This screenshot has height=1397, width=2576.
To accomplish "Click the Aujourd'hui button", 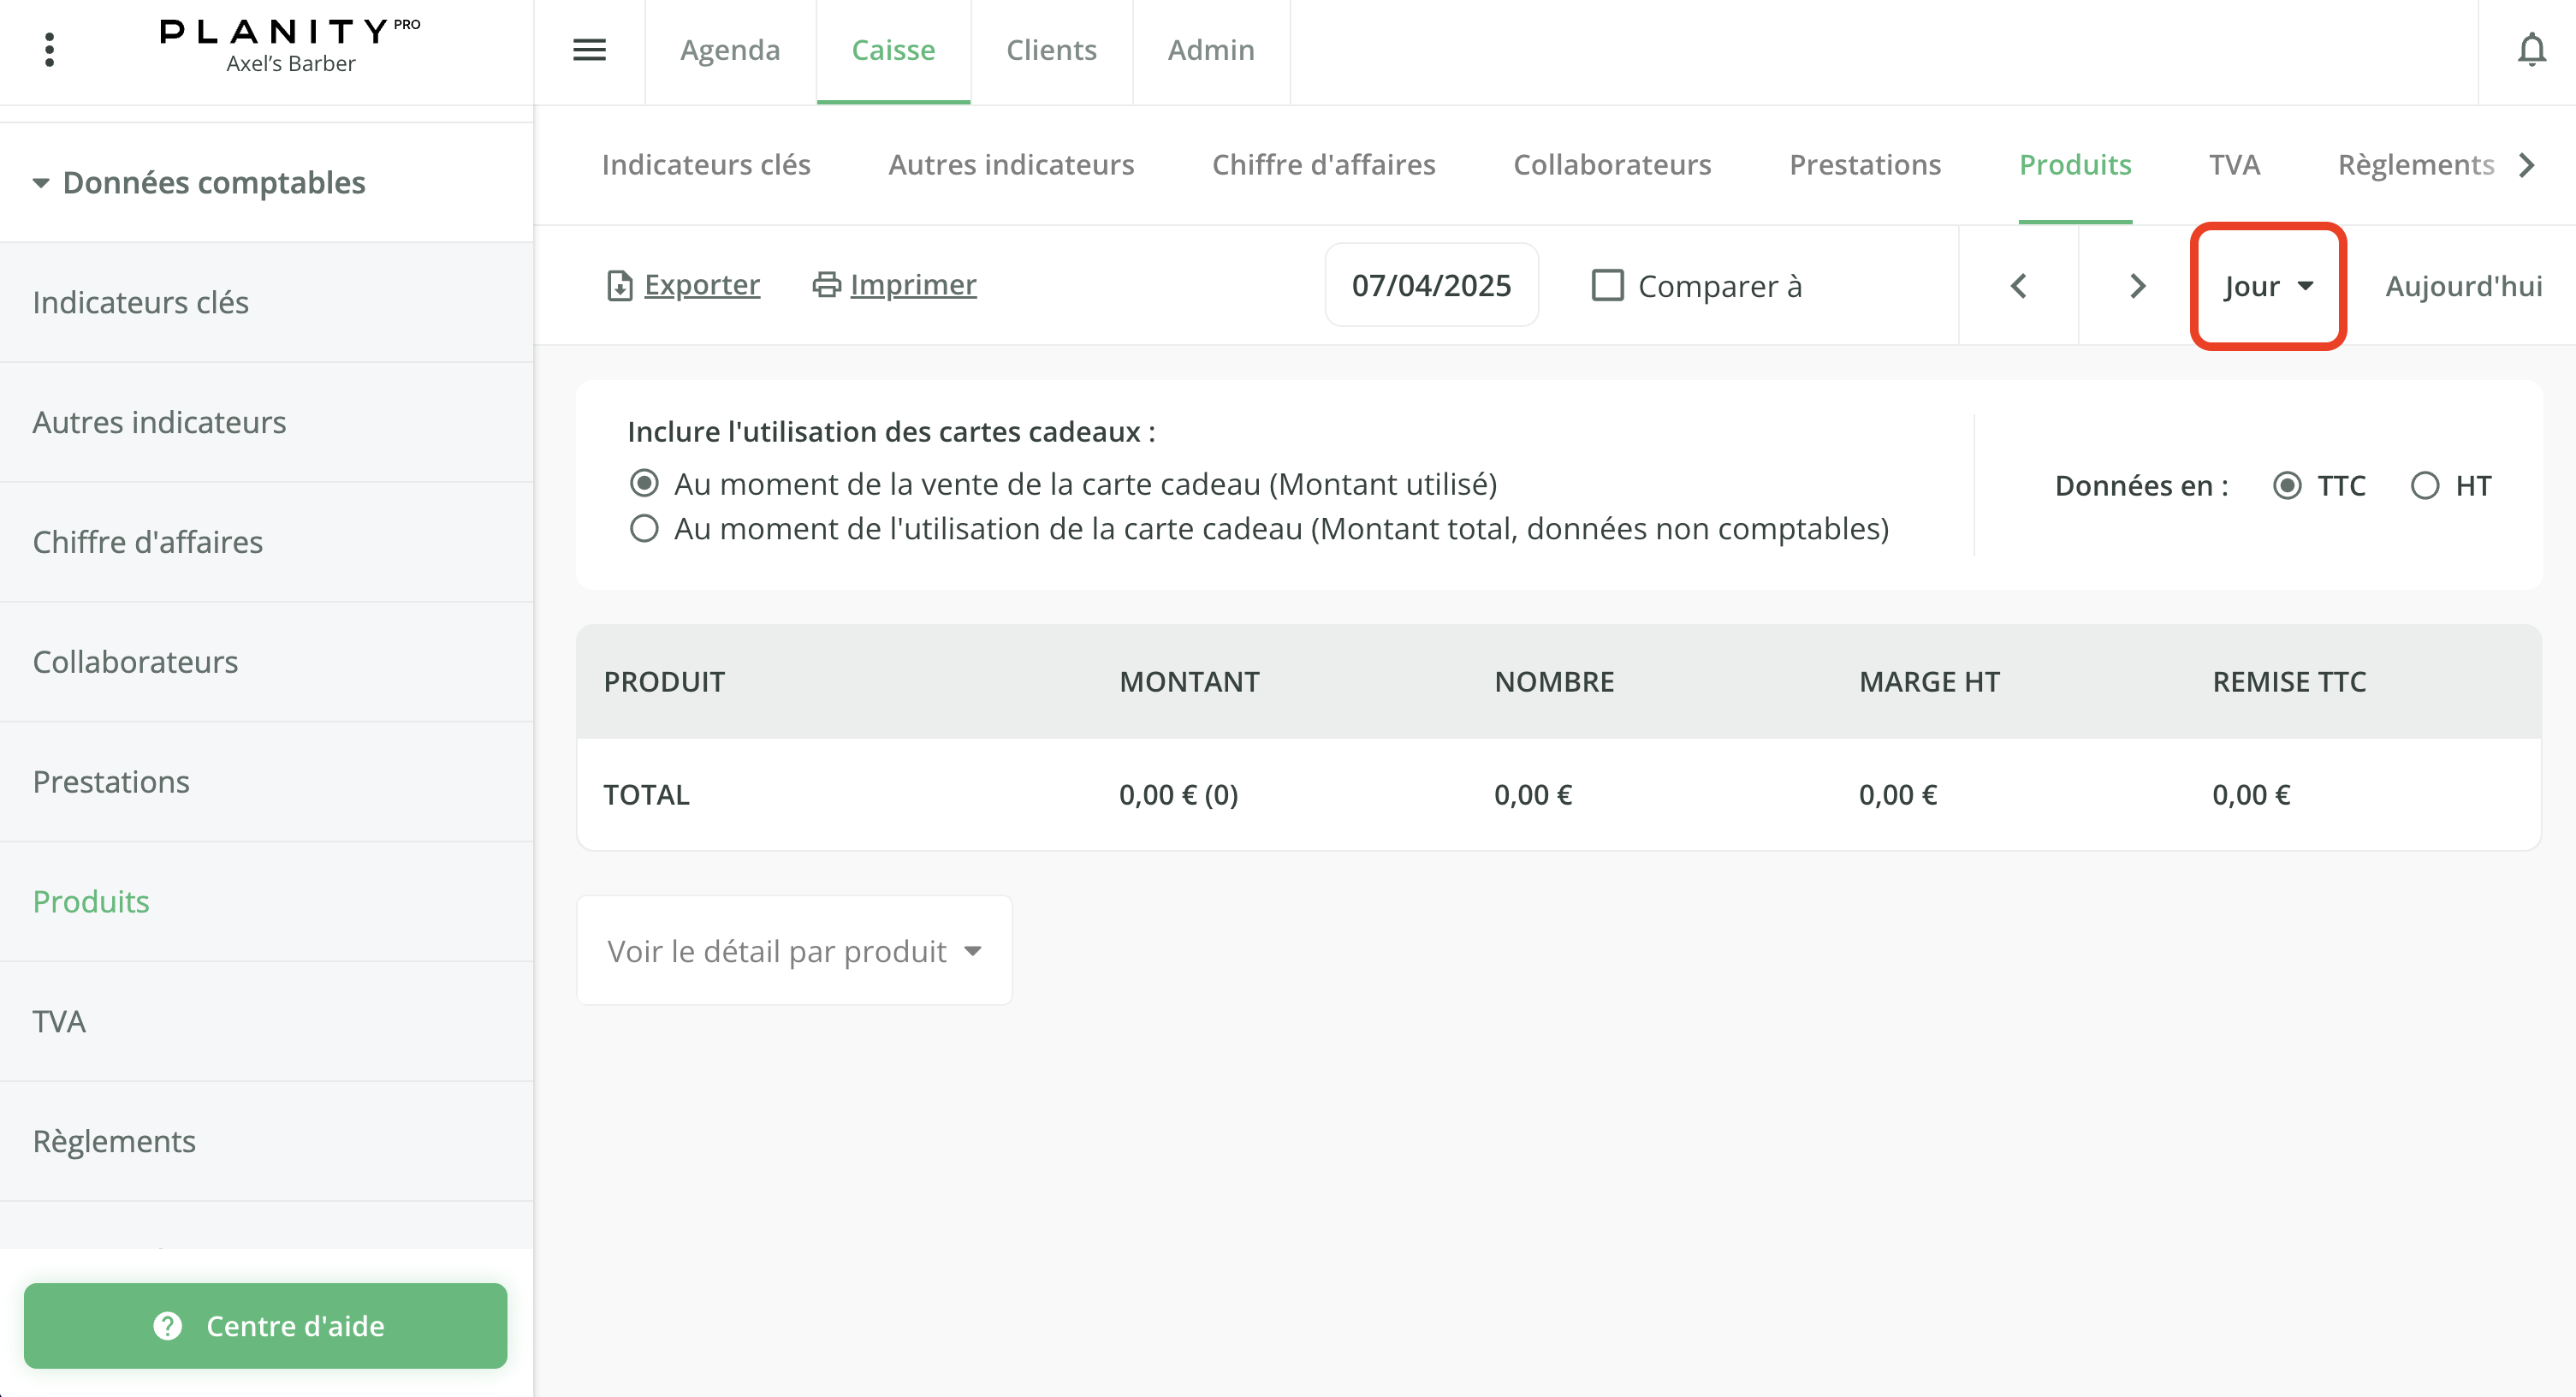I will 2463,287.
